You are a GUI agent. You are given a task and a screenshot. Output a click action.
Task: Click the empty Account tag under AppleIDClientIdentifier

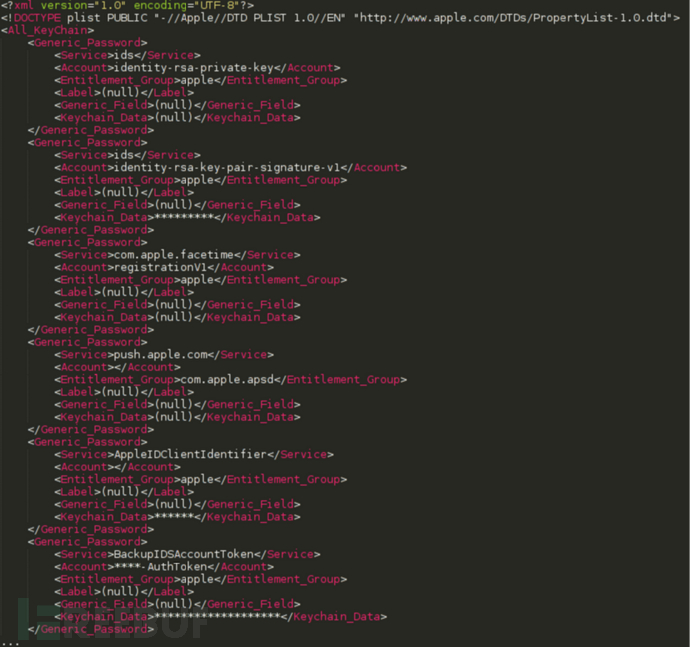[117, 467]
